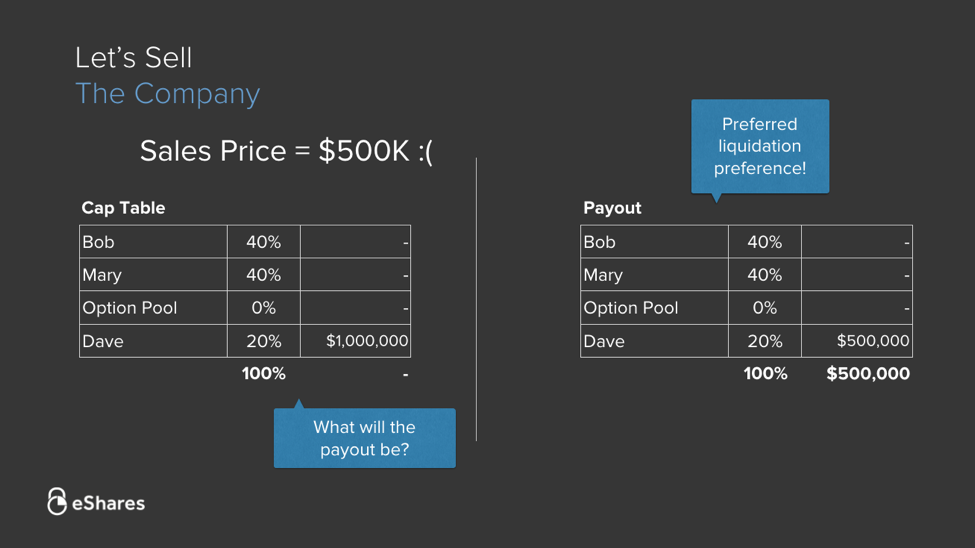This screenshot has width=975, height=548.
Task: Select the "Sales Price = $500K" heading
Action: [x=286, y=151]
